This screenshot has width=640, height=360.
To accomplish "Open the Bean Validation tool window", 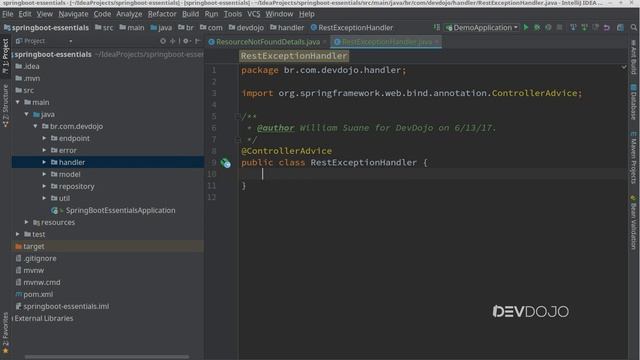I will [633, 222].
